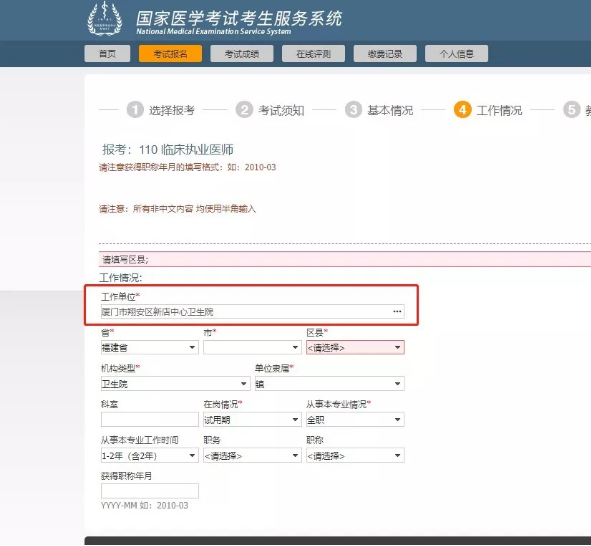Open 从事本专业工作时间 dropdown showing 1-2年
Screen dimensions: 591x546
(150, 456)
